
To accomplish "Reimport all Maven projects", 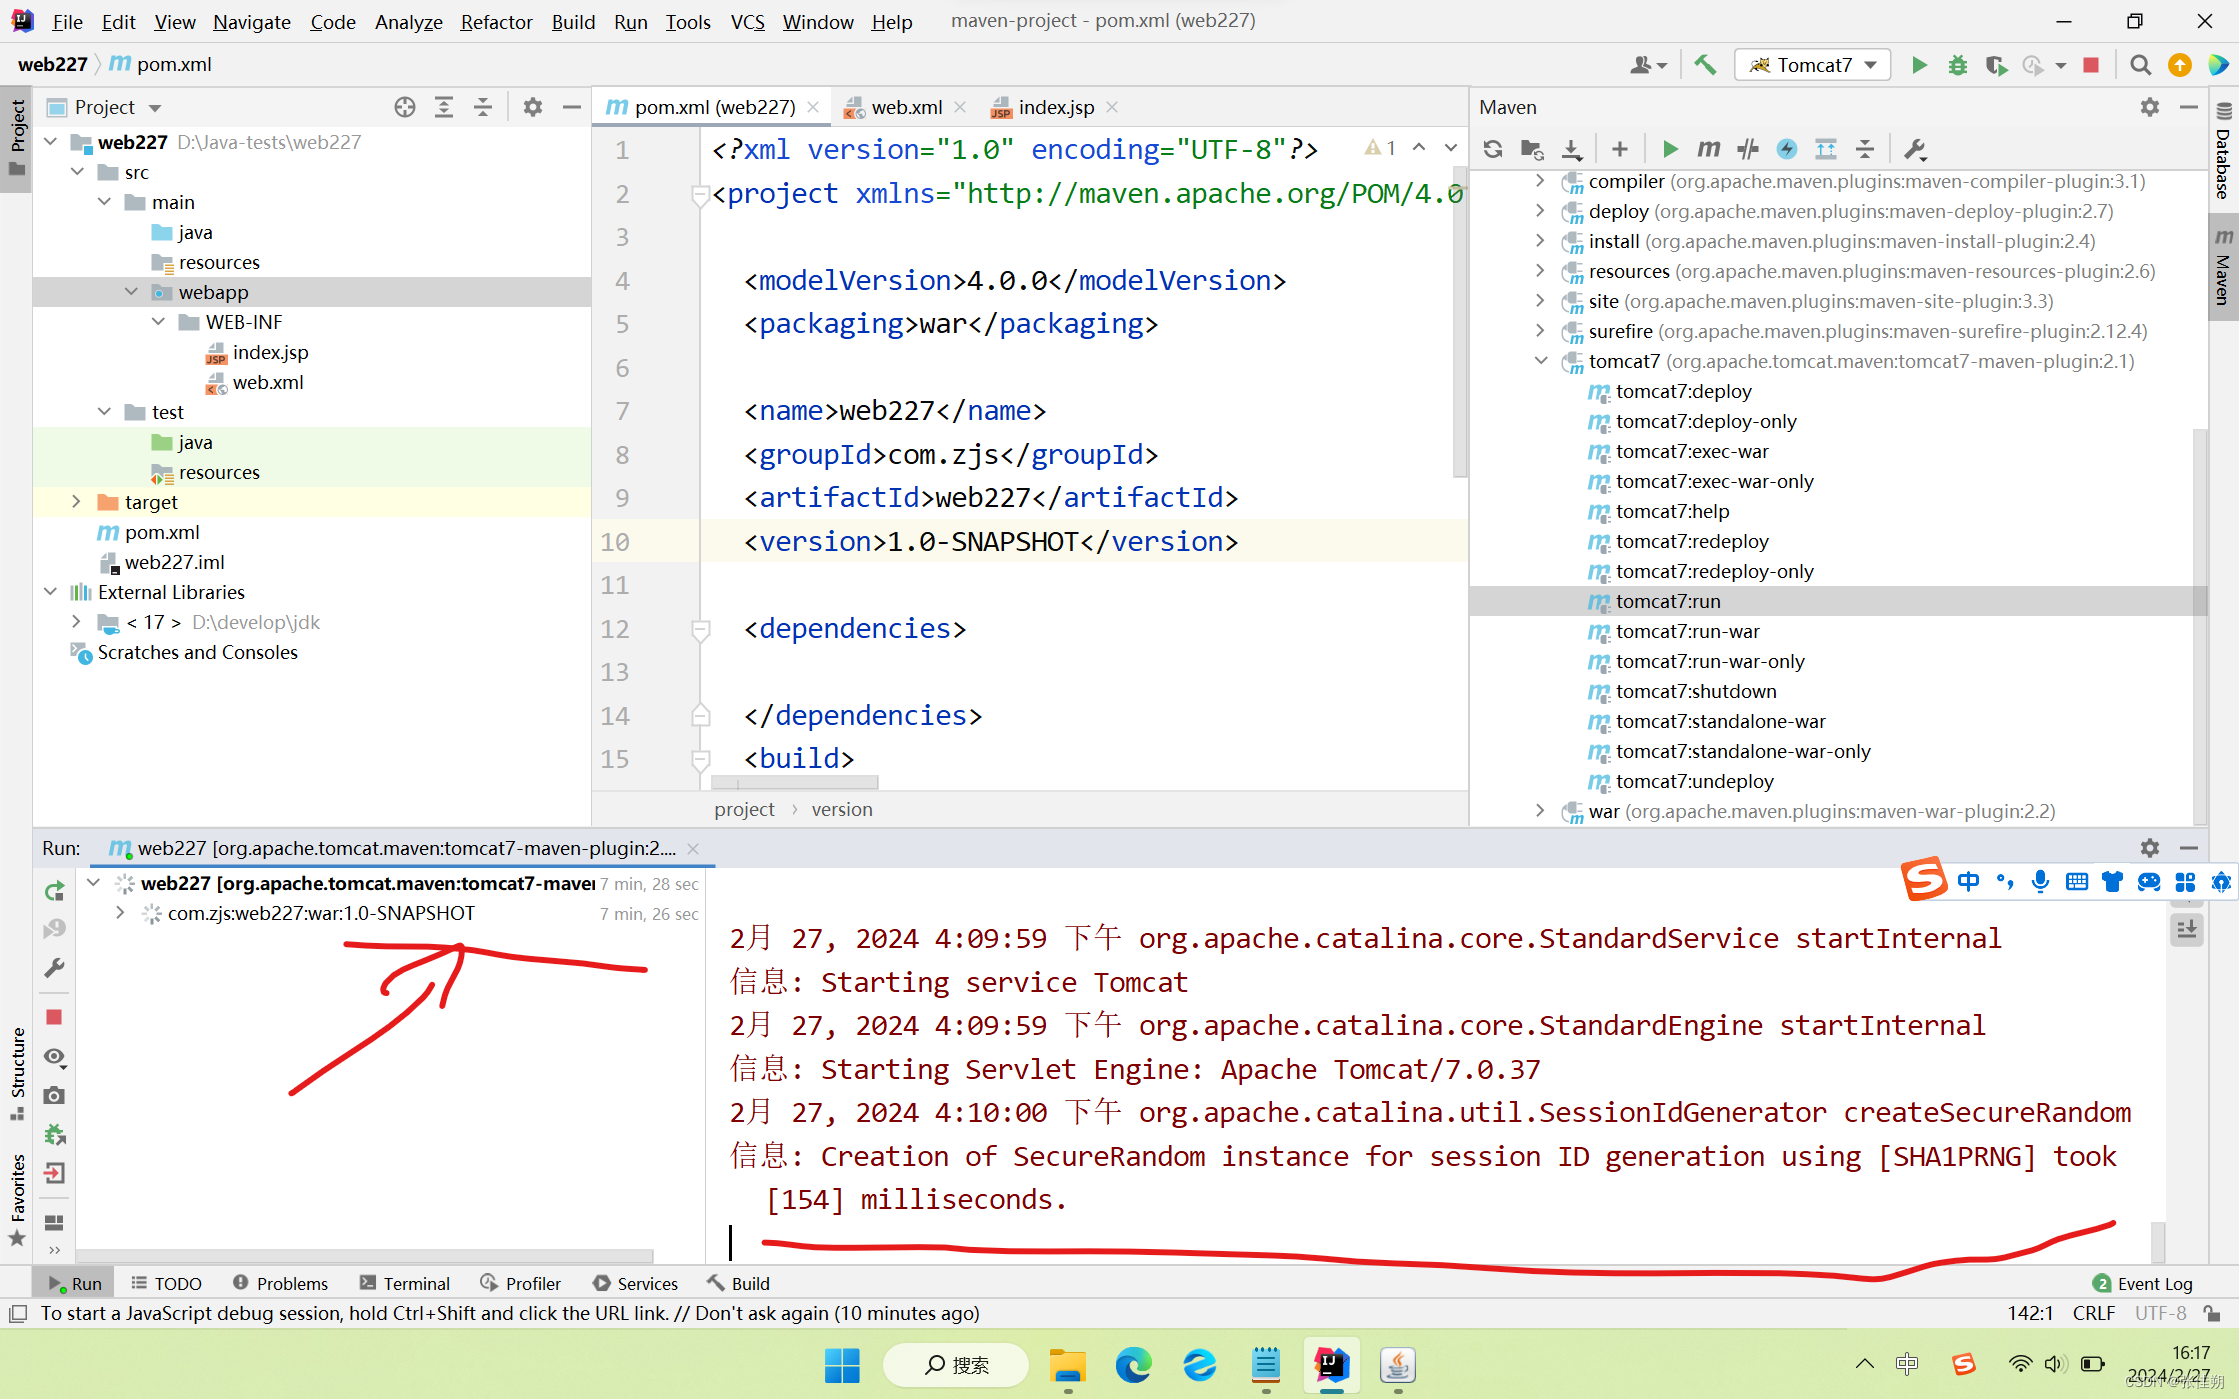I will pyautogui.click(x=1492, y=148).
